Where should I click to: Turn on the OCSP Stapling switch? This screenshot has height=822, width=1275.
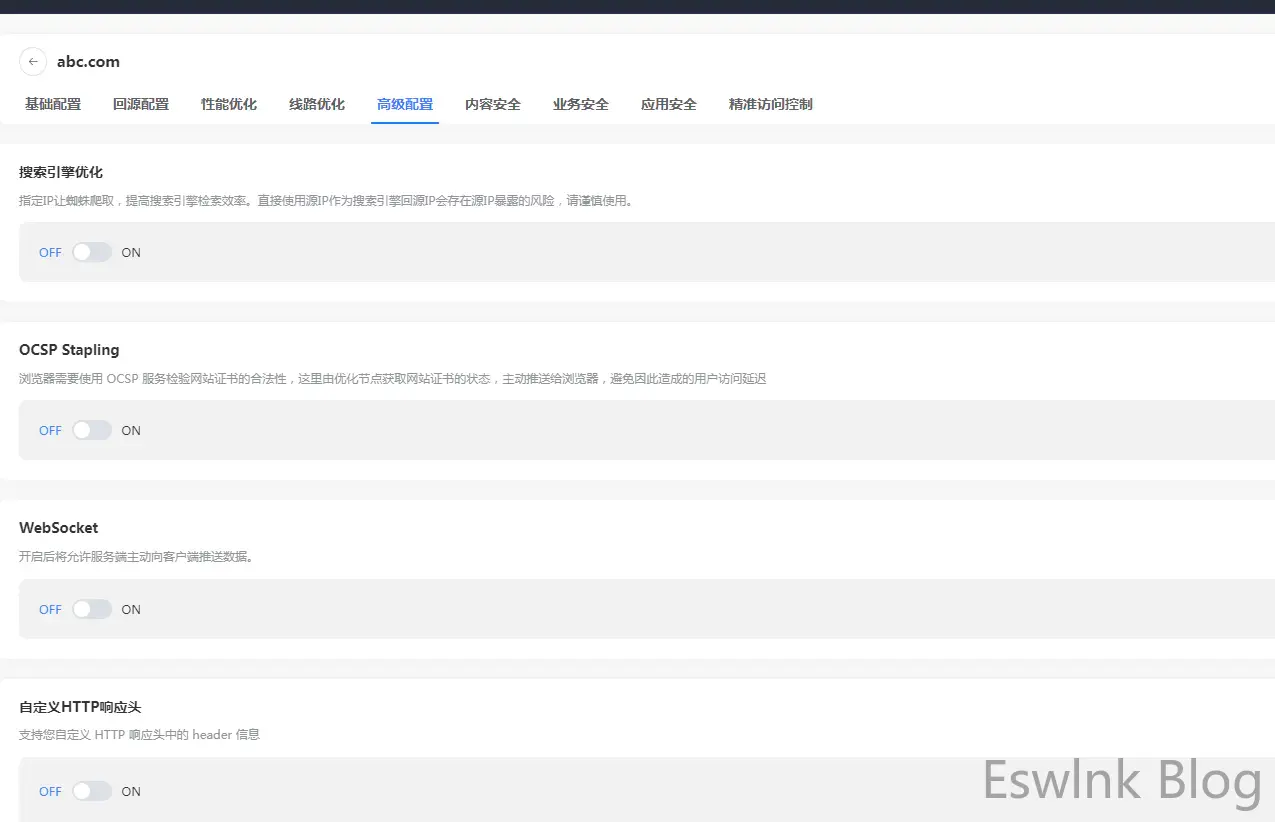pyautogui.click(x=92, y=430)
